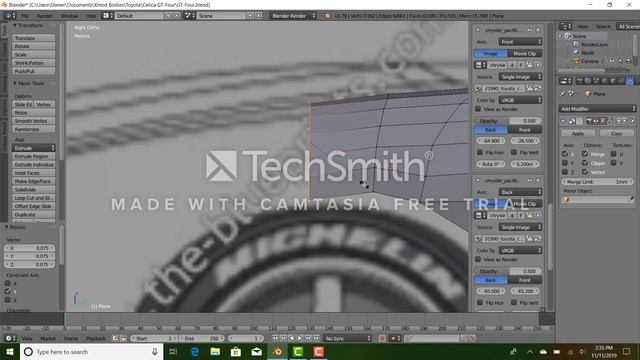Open the File menu
Viewport: 640px width, 360px height.
pyautogui.click(x=25, y=16)
